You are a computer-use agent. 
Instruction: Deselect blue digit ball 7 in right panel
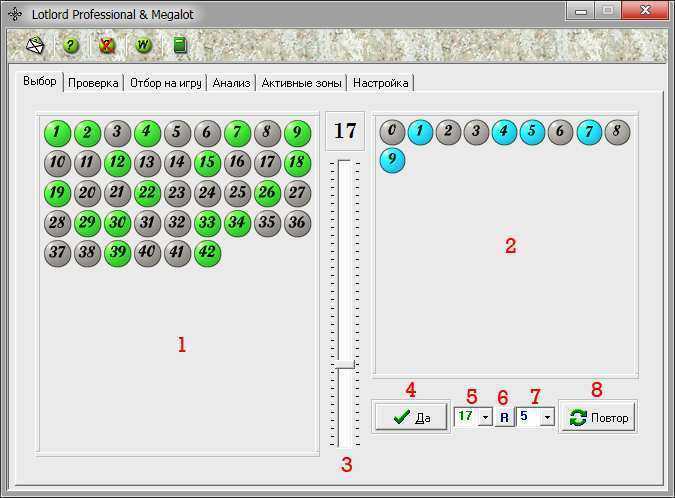click(589, 132)
